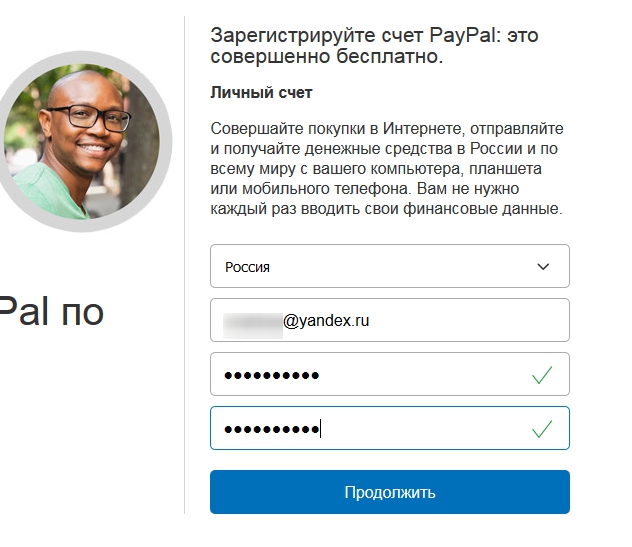Click the green checkmark in first password field
The width and height of the screenshot is (632, 547).
coord(542,374)
